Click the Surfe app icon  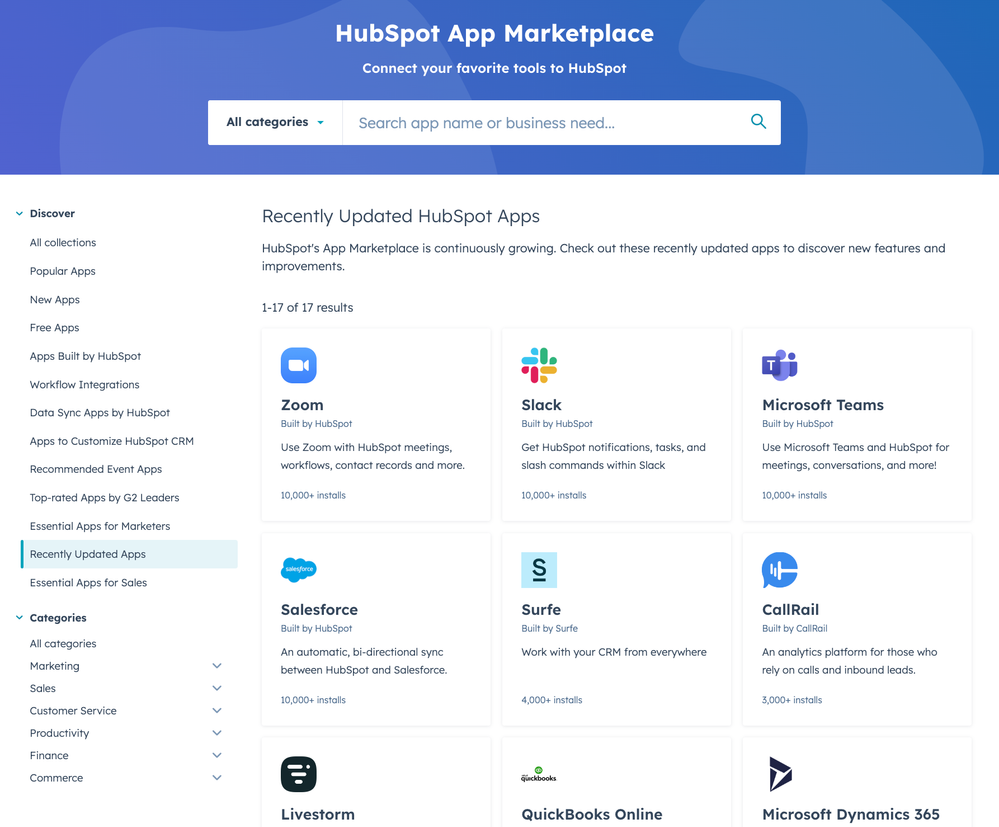pyautogui.click(x=539, y=570)
